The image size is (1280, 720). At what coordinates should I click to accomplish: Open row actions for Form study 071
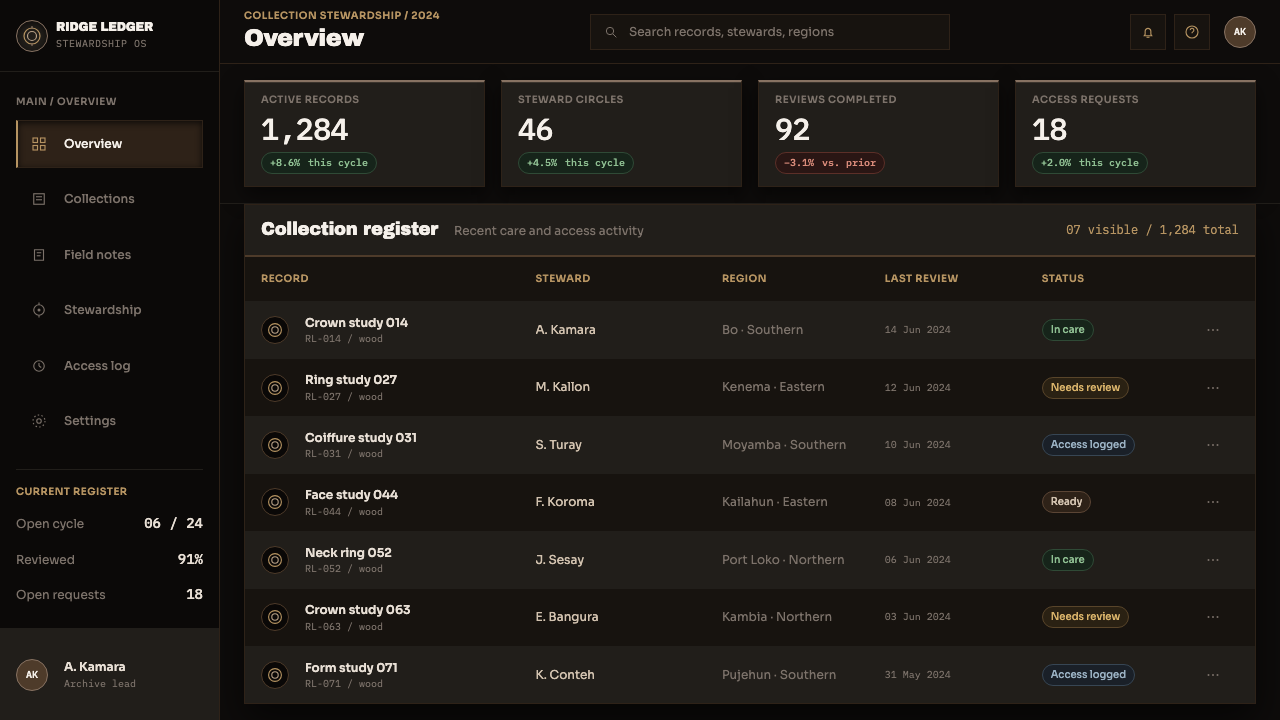[x=1213, y=675]
